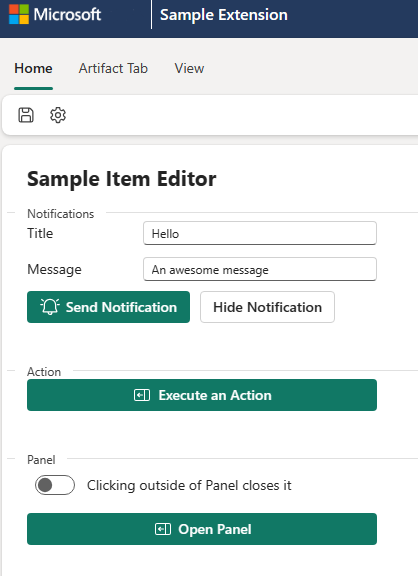The height and width of the screenshot is (576, 418).
Task: Open the Artifact Tab
Action: click(x=113, y=68)
